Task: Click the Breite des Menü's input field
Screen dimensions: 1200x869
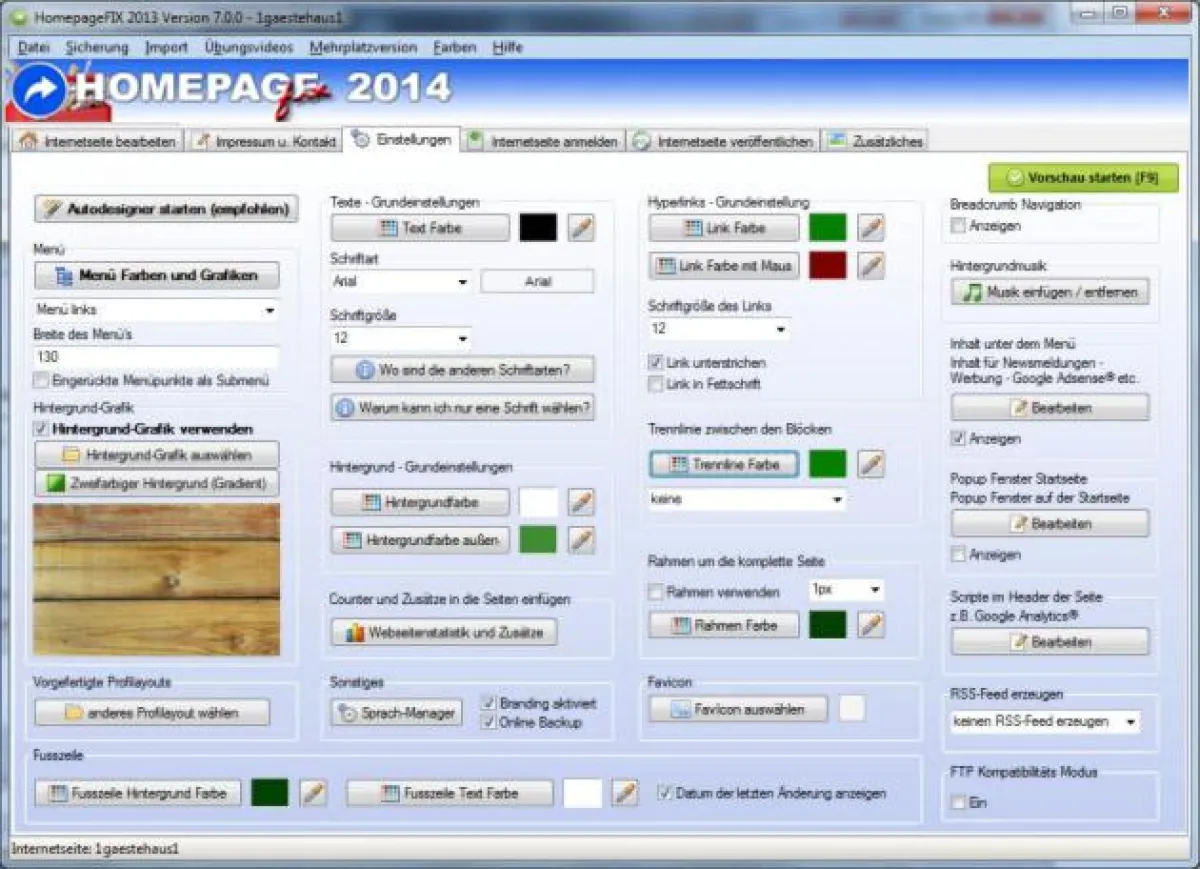Action: click(156, 358)
